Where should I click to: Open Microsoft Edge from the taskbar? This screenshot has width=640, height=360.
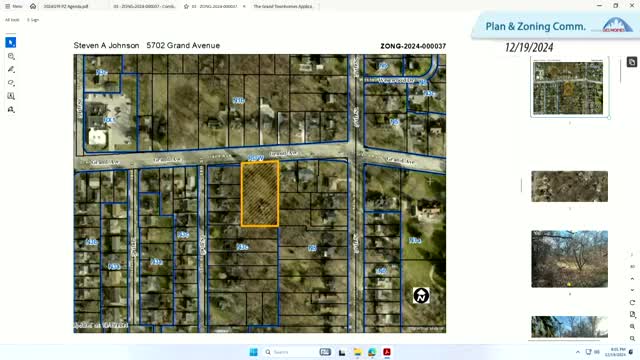point(372,352)
